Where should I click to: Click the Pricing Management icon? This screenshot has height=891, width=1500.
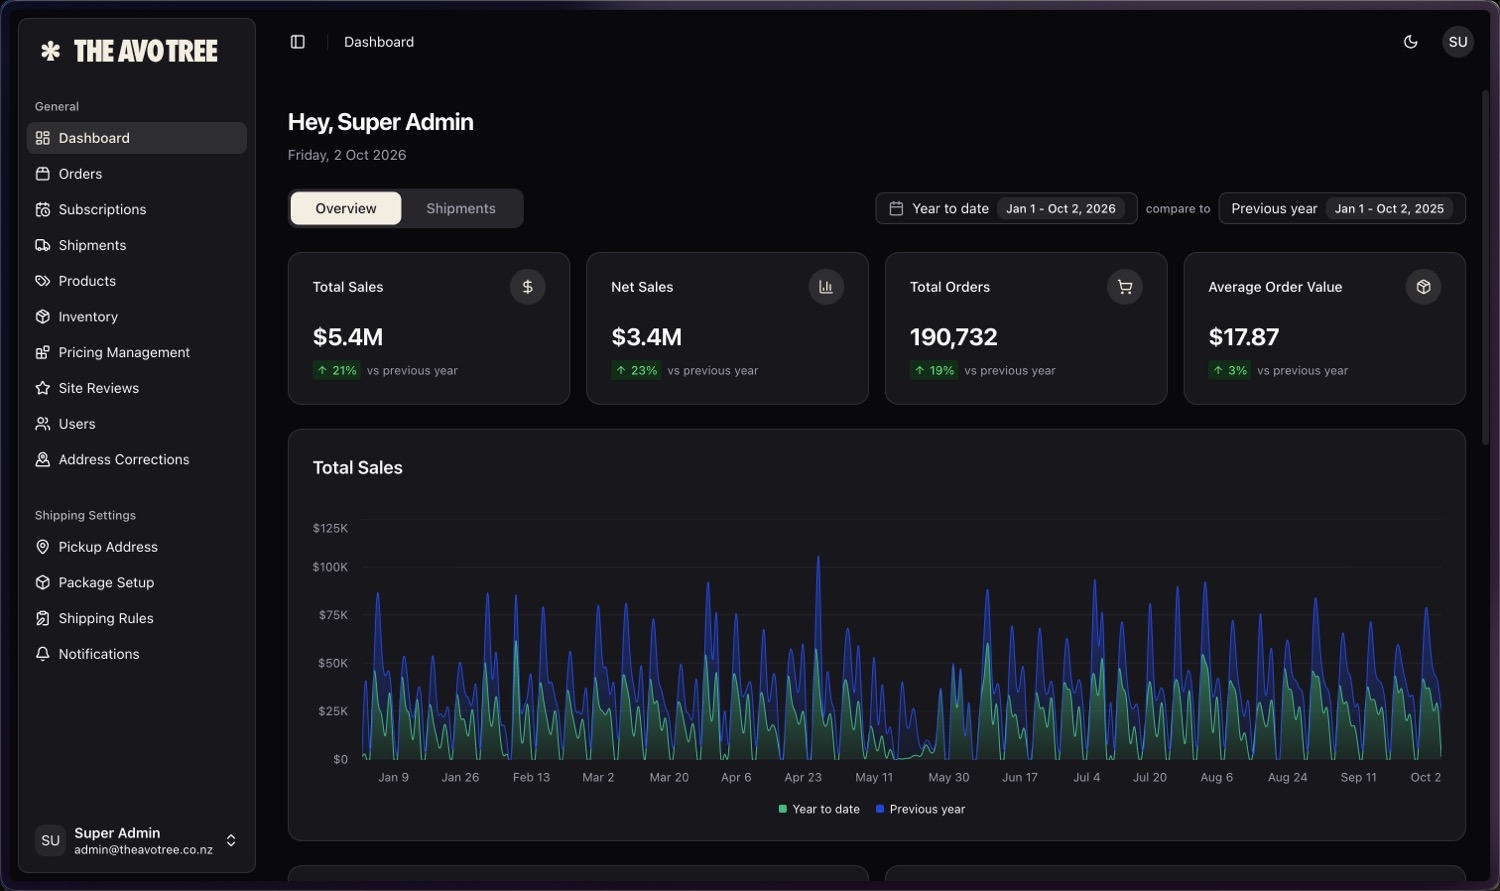43,353
